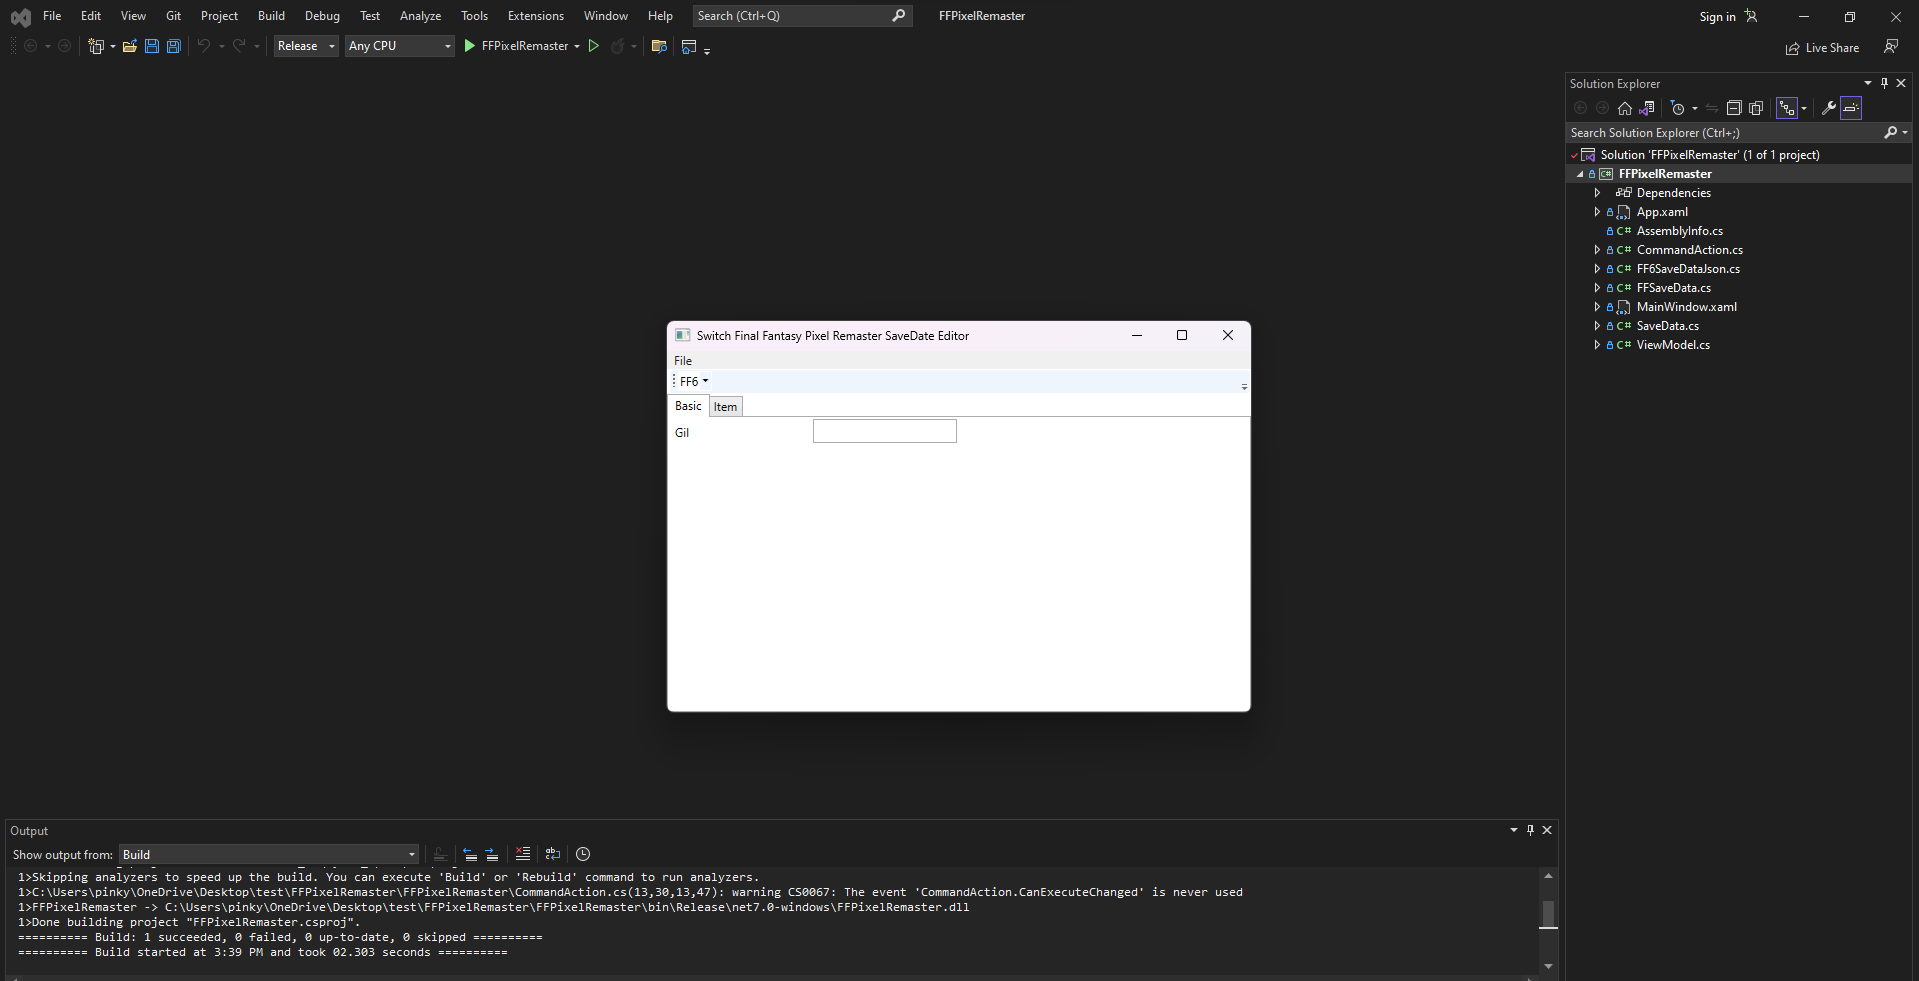The width and height of the screenshot is (1919, 981).
Task: Open the FFPixelRemaster startup target dropdown arrow
Action: (x=577, y=46)
